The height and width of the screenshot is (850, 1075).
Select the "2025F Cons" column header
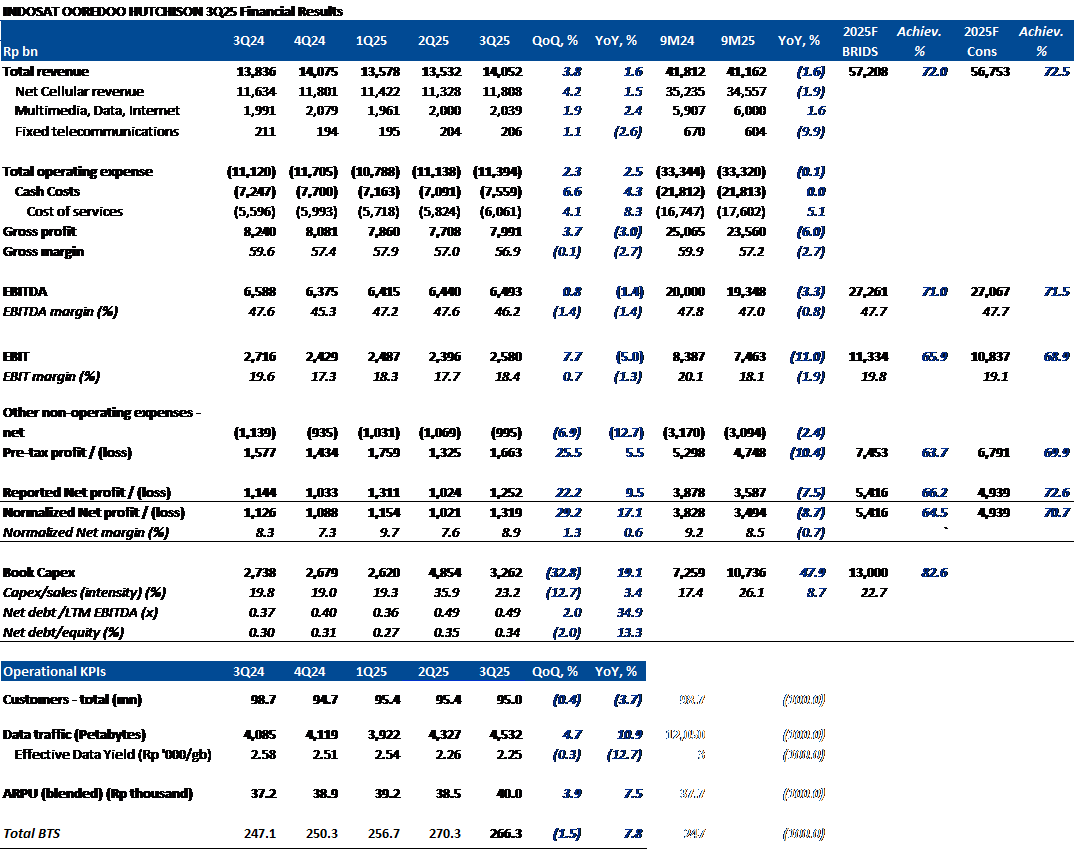tap(982, 41)
